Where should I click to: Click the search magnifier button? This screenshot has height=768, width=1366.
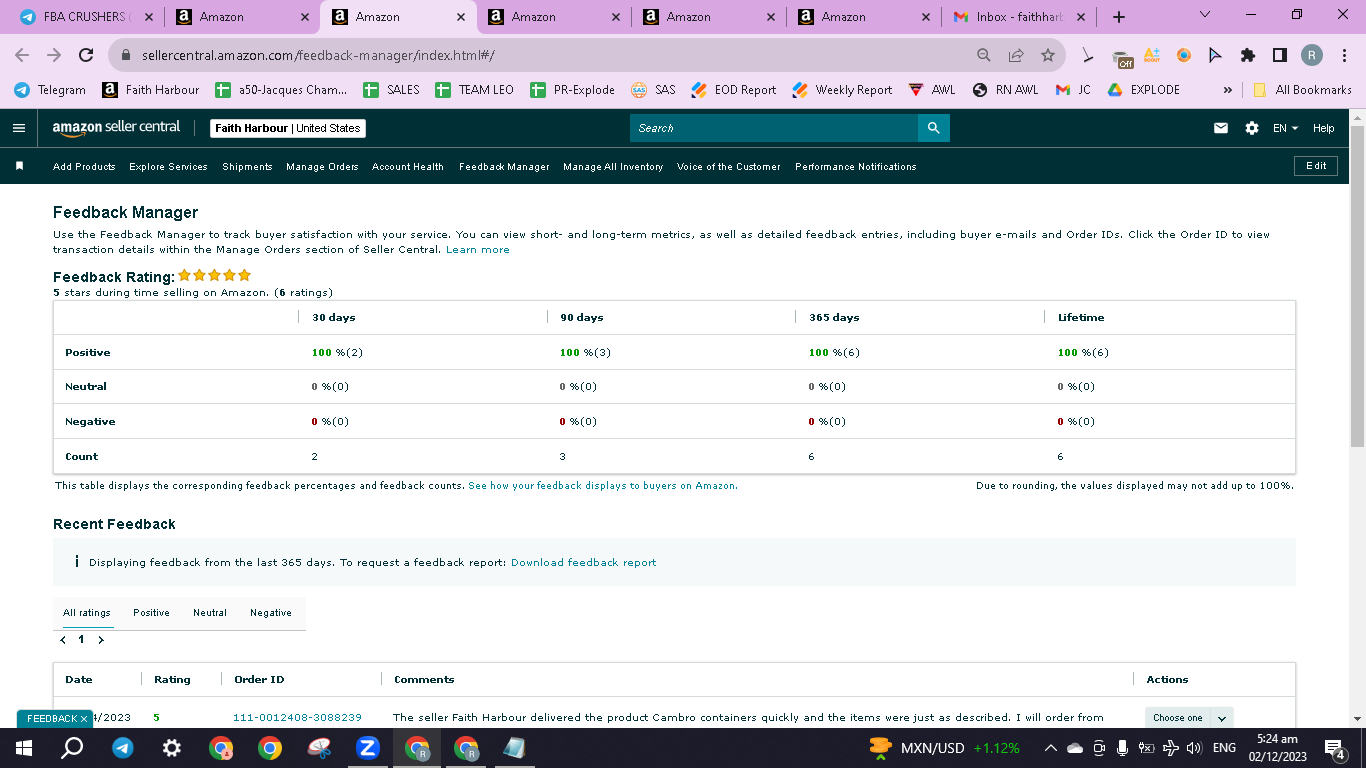933,128
